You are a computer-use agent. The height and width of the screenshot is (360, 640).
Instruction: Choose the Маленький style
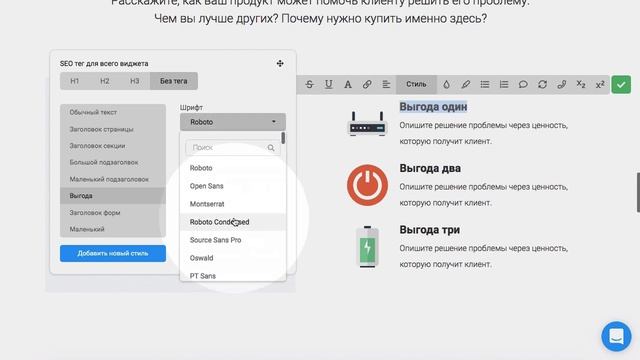click(x=113, y=229)
